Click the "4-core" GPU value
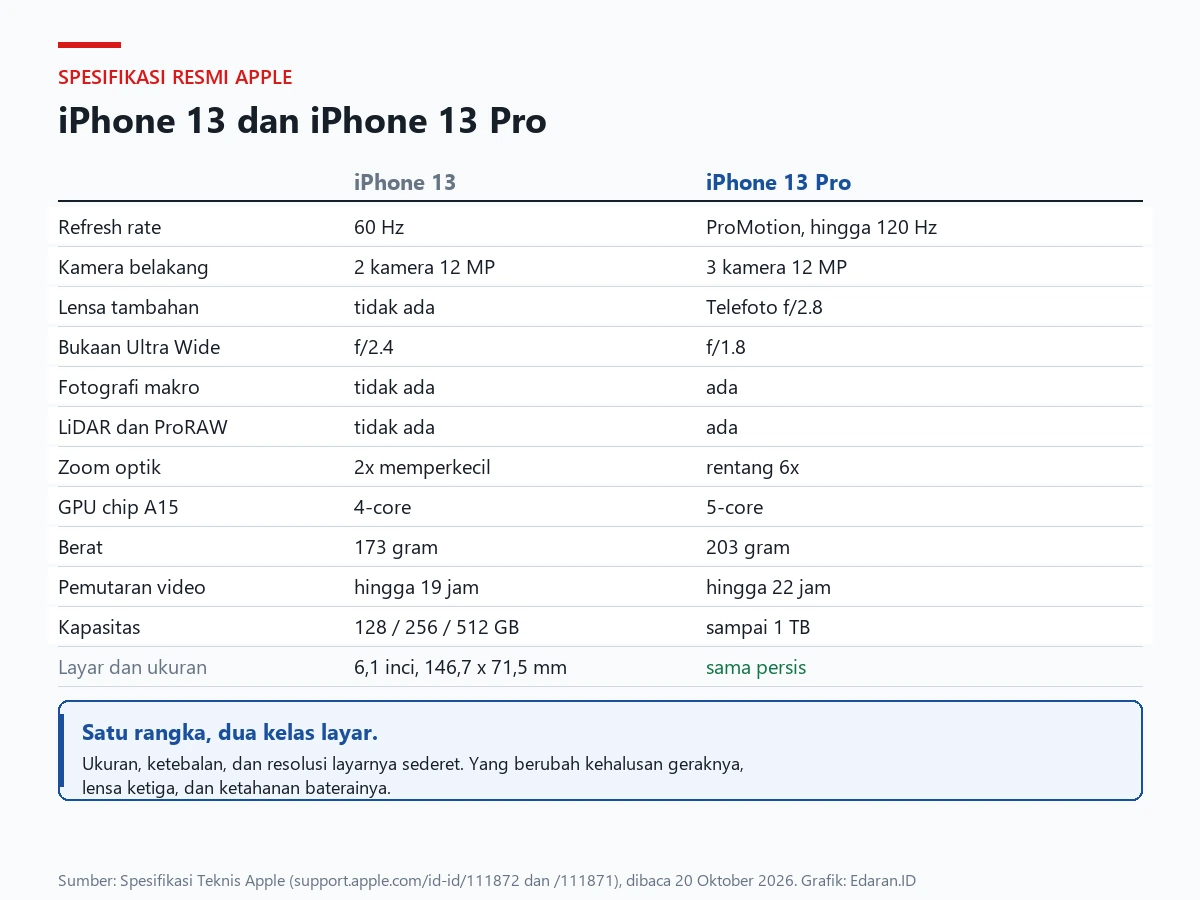The width and height of the screenshot is (1200, 900). pyautogui.click(x=382, y=507)
